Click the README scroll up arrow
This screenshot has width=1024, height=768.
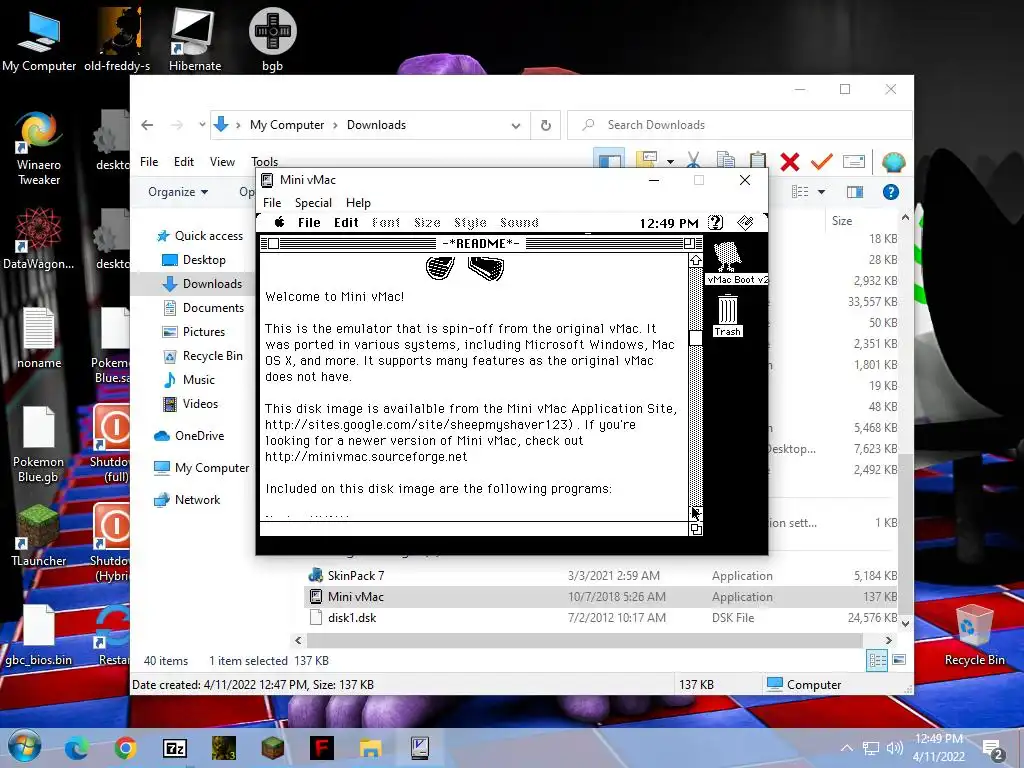[696, 261]
